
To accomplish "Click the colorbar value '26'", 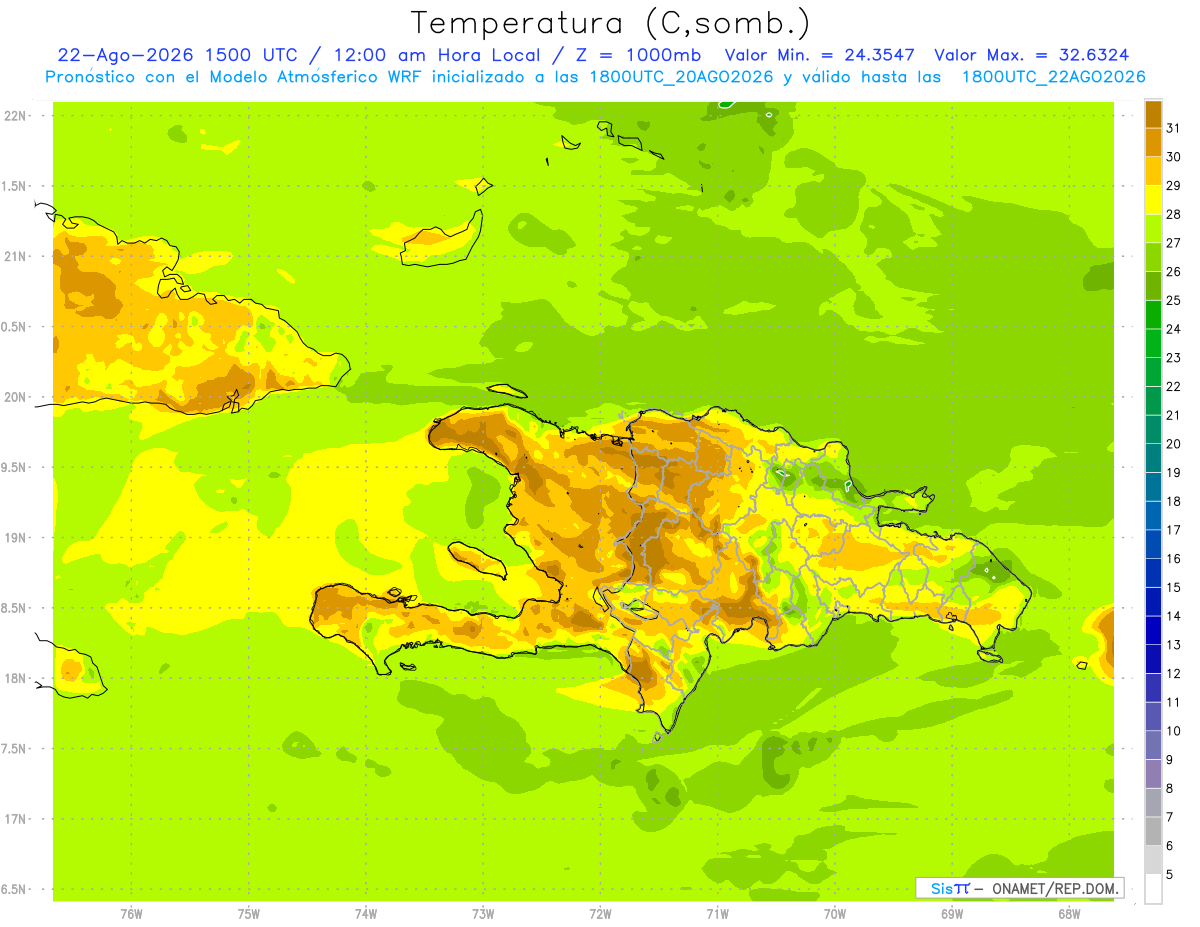I will (x=1174, y=272).
